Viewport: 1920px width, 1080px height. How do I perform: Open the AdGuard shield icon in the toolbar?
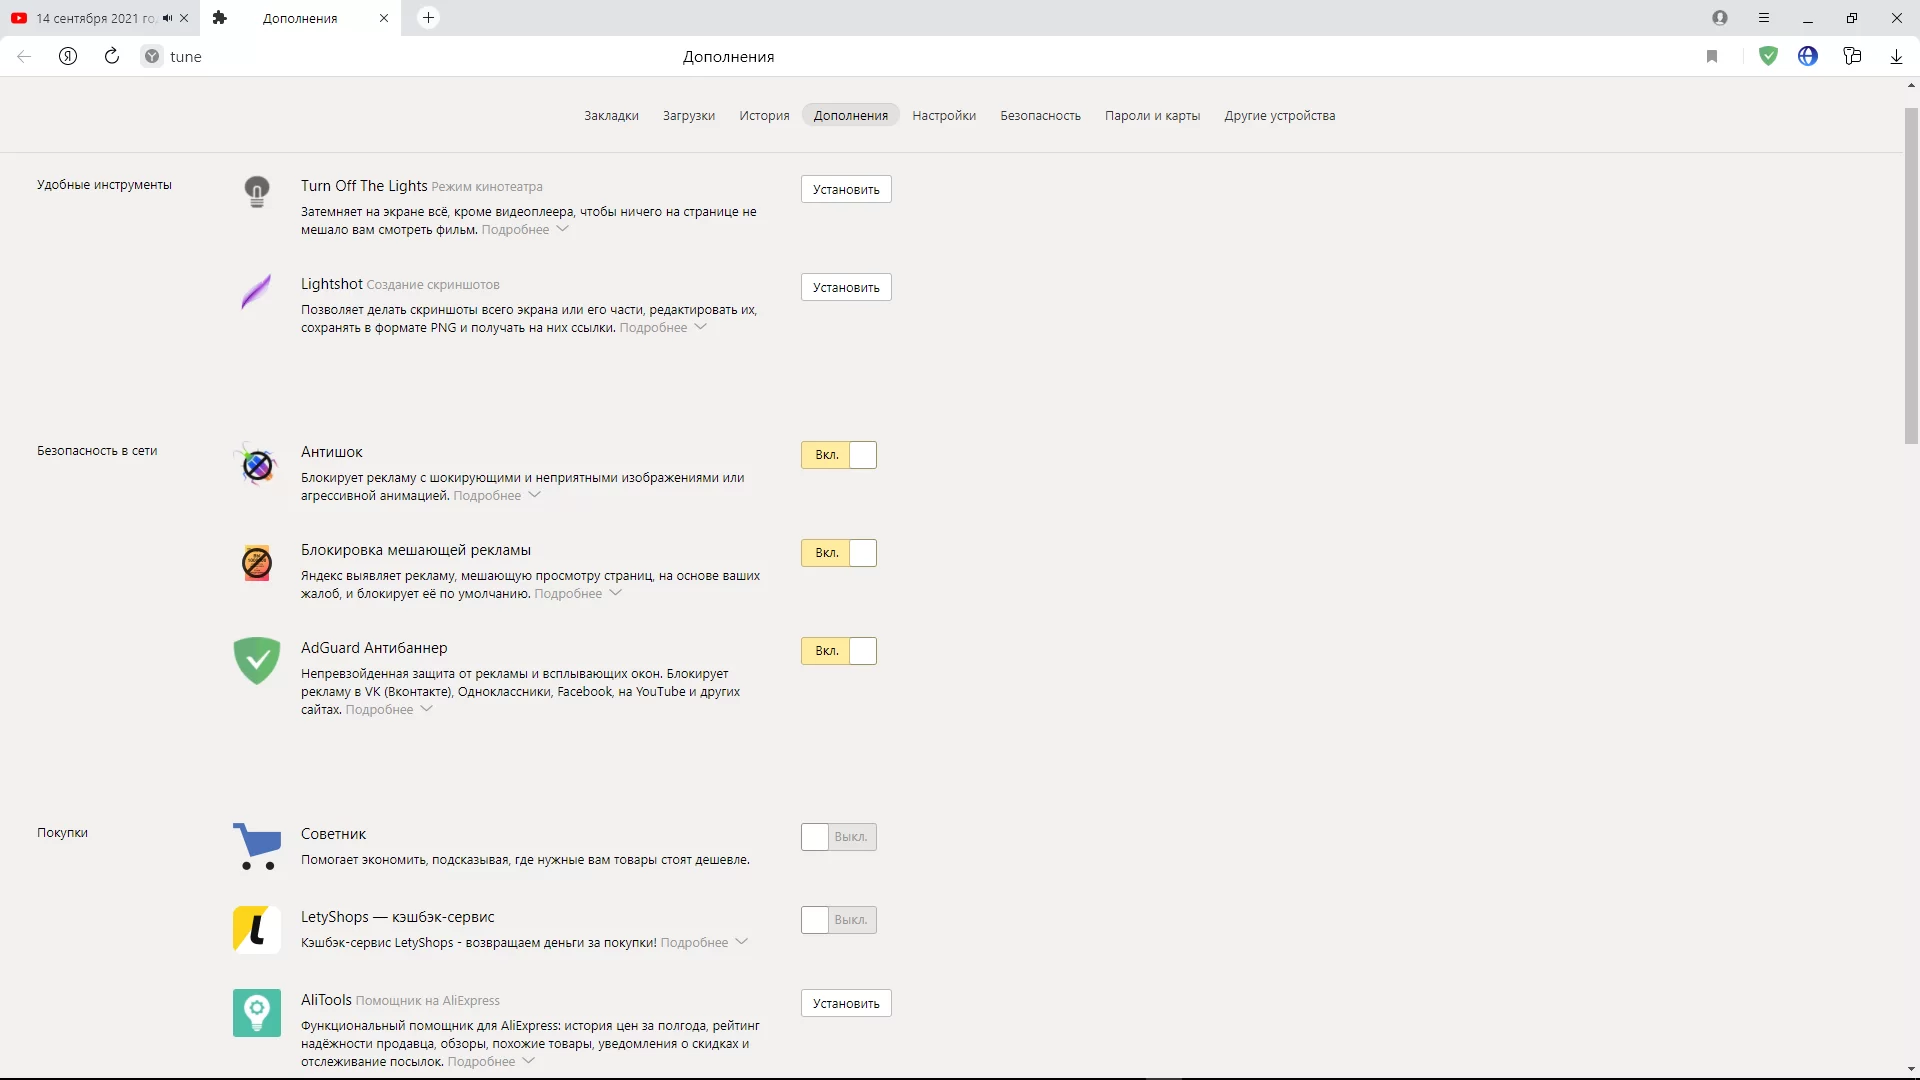click(1769, 57)
